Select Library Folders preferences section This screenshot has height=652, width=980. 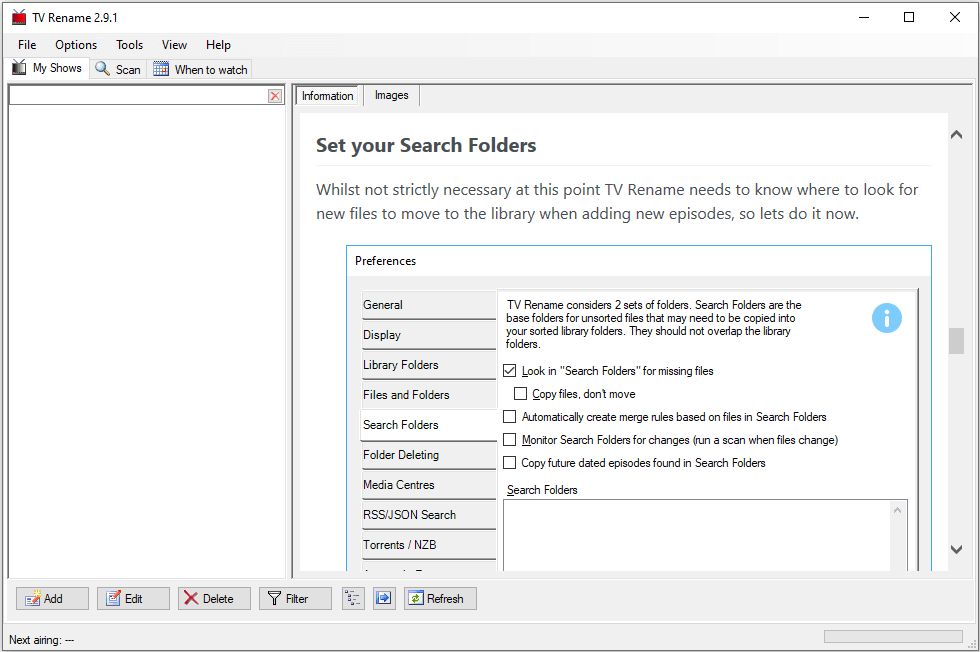[x=429, y=365]
